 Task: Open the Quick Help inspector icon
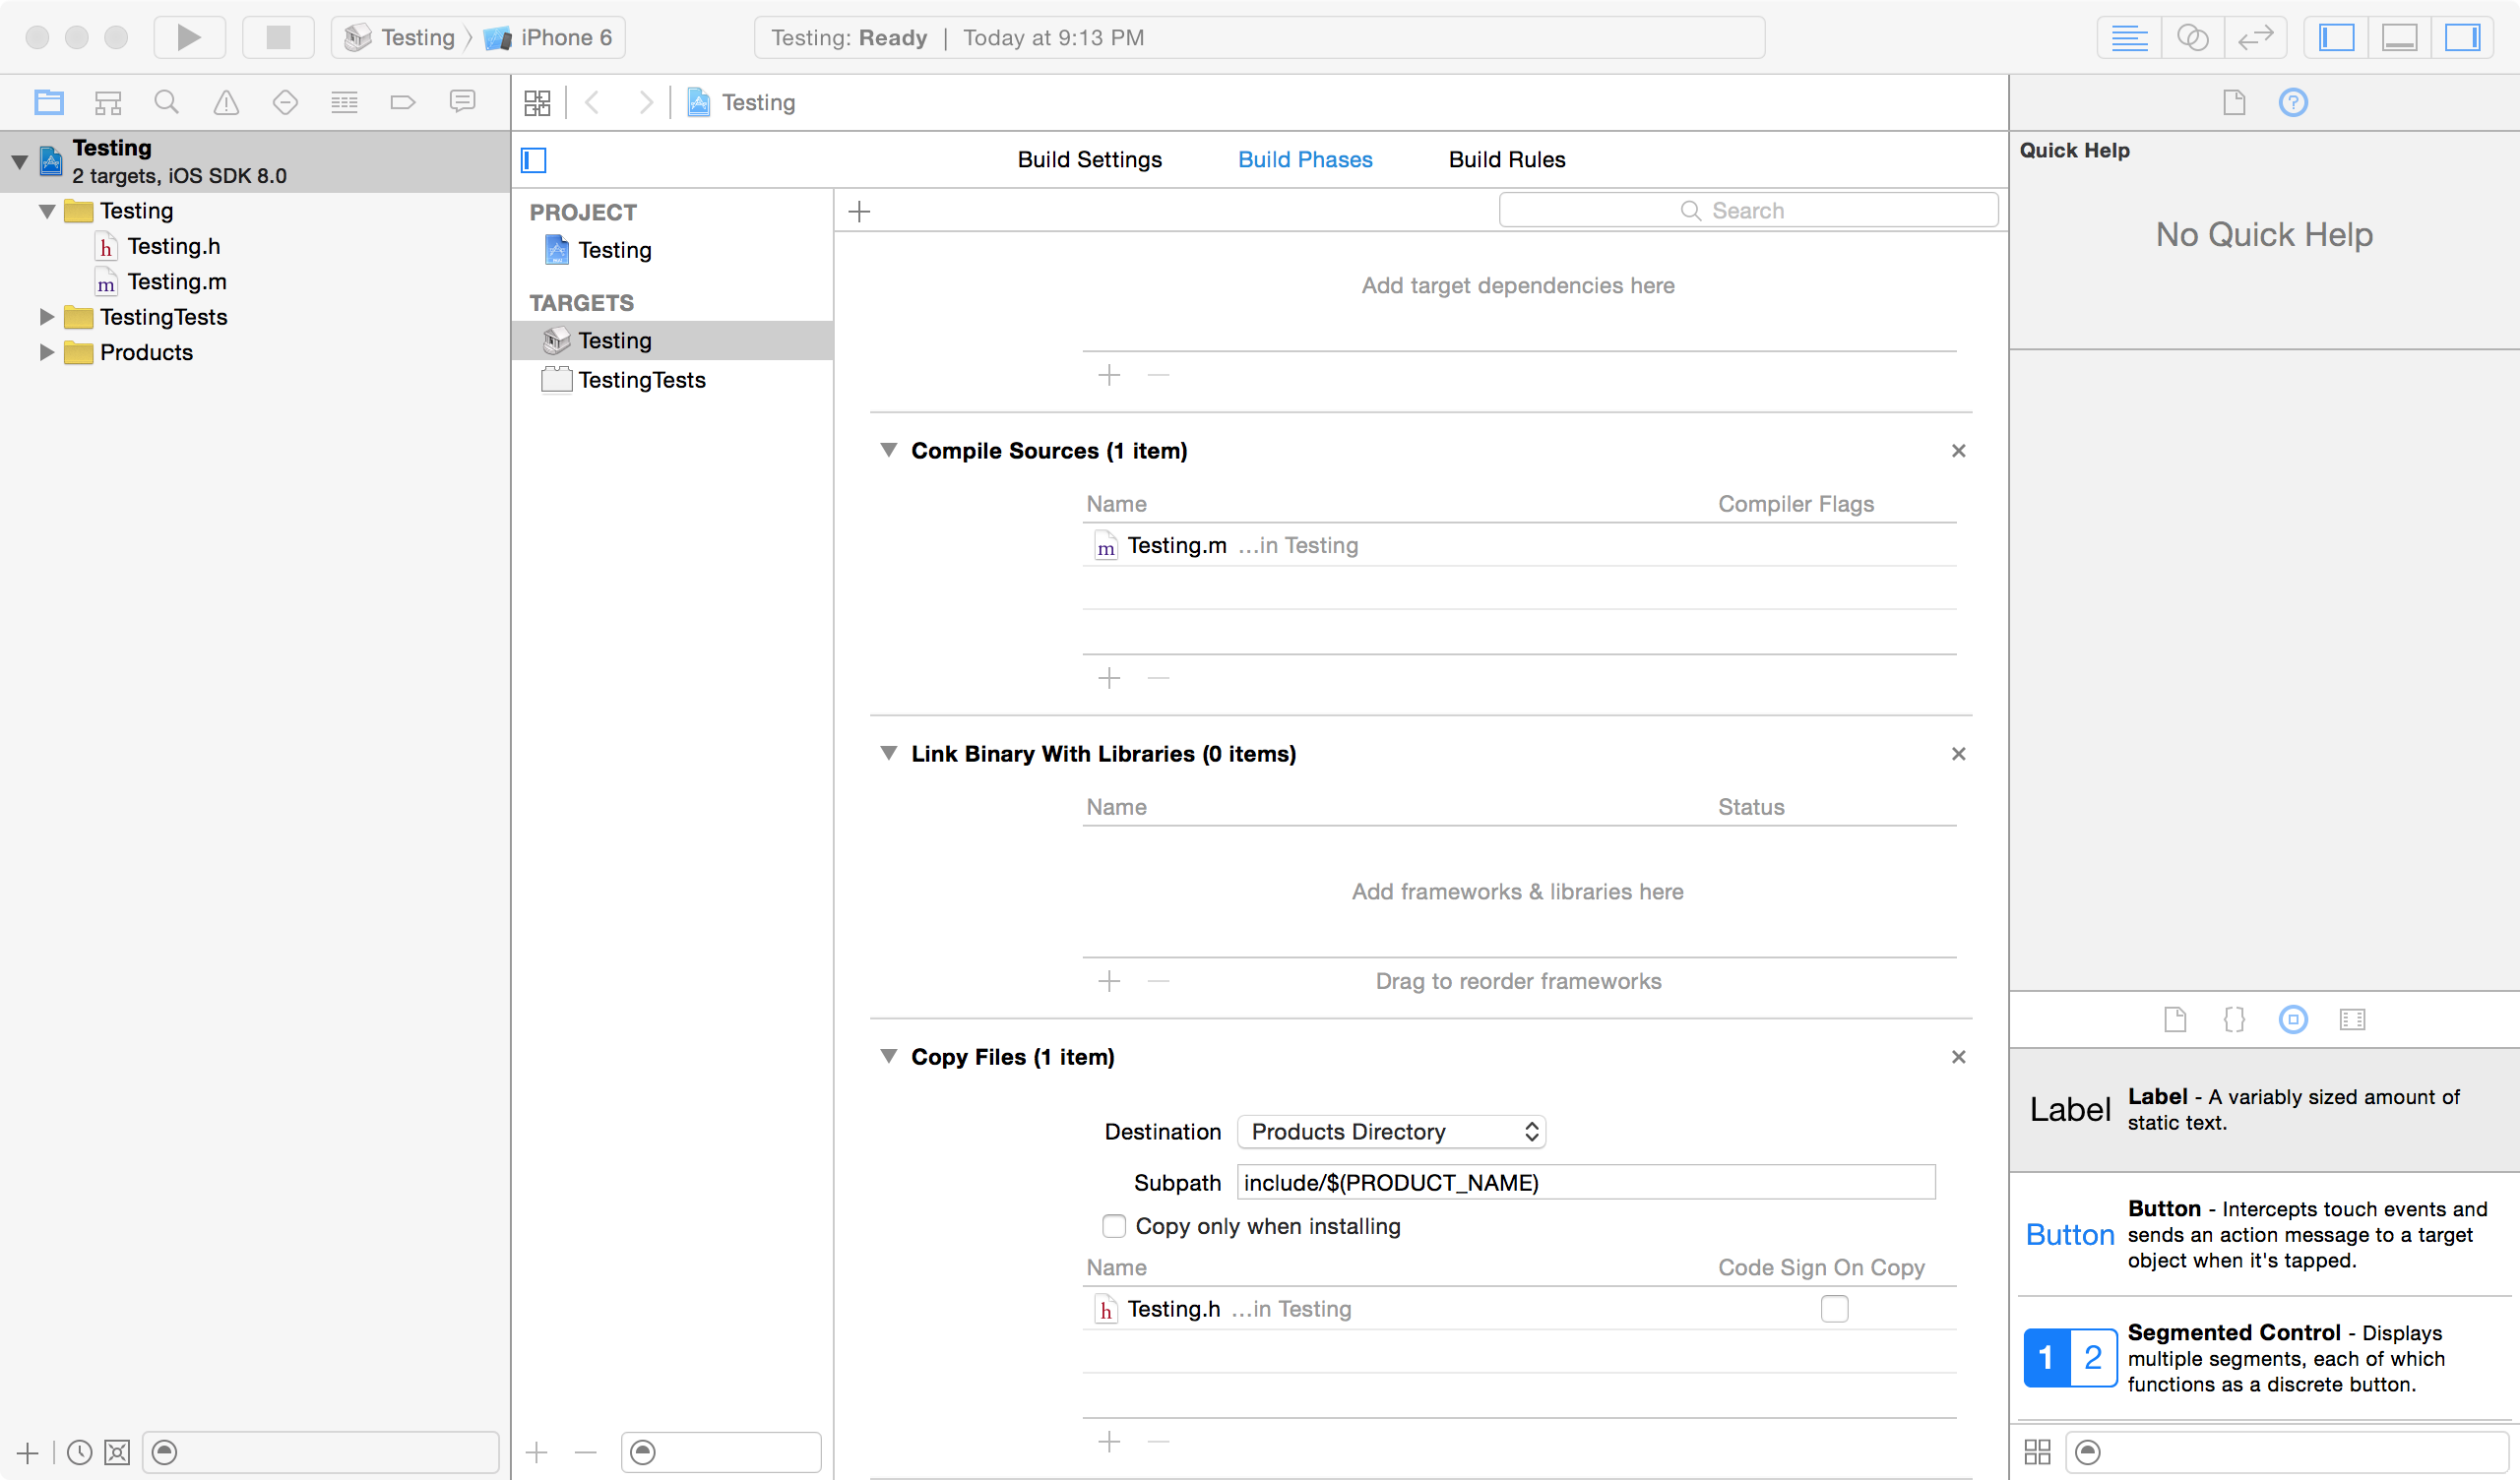tap(2293, 102)
